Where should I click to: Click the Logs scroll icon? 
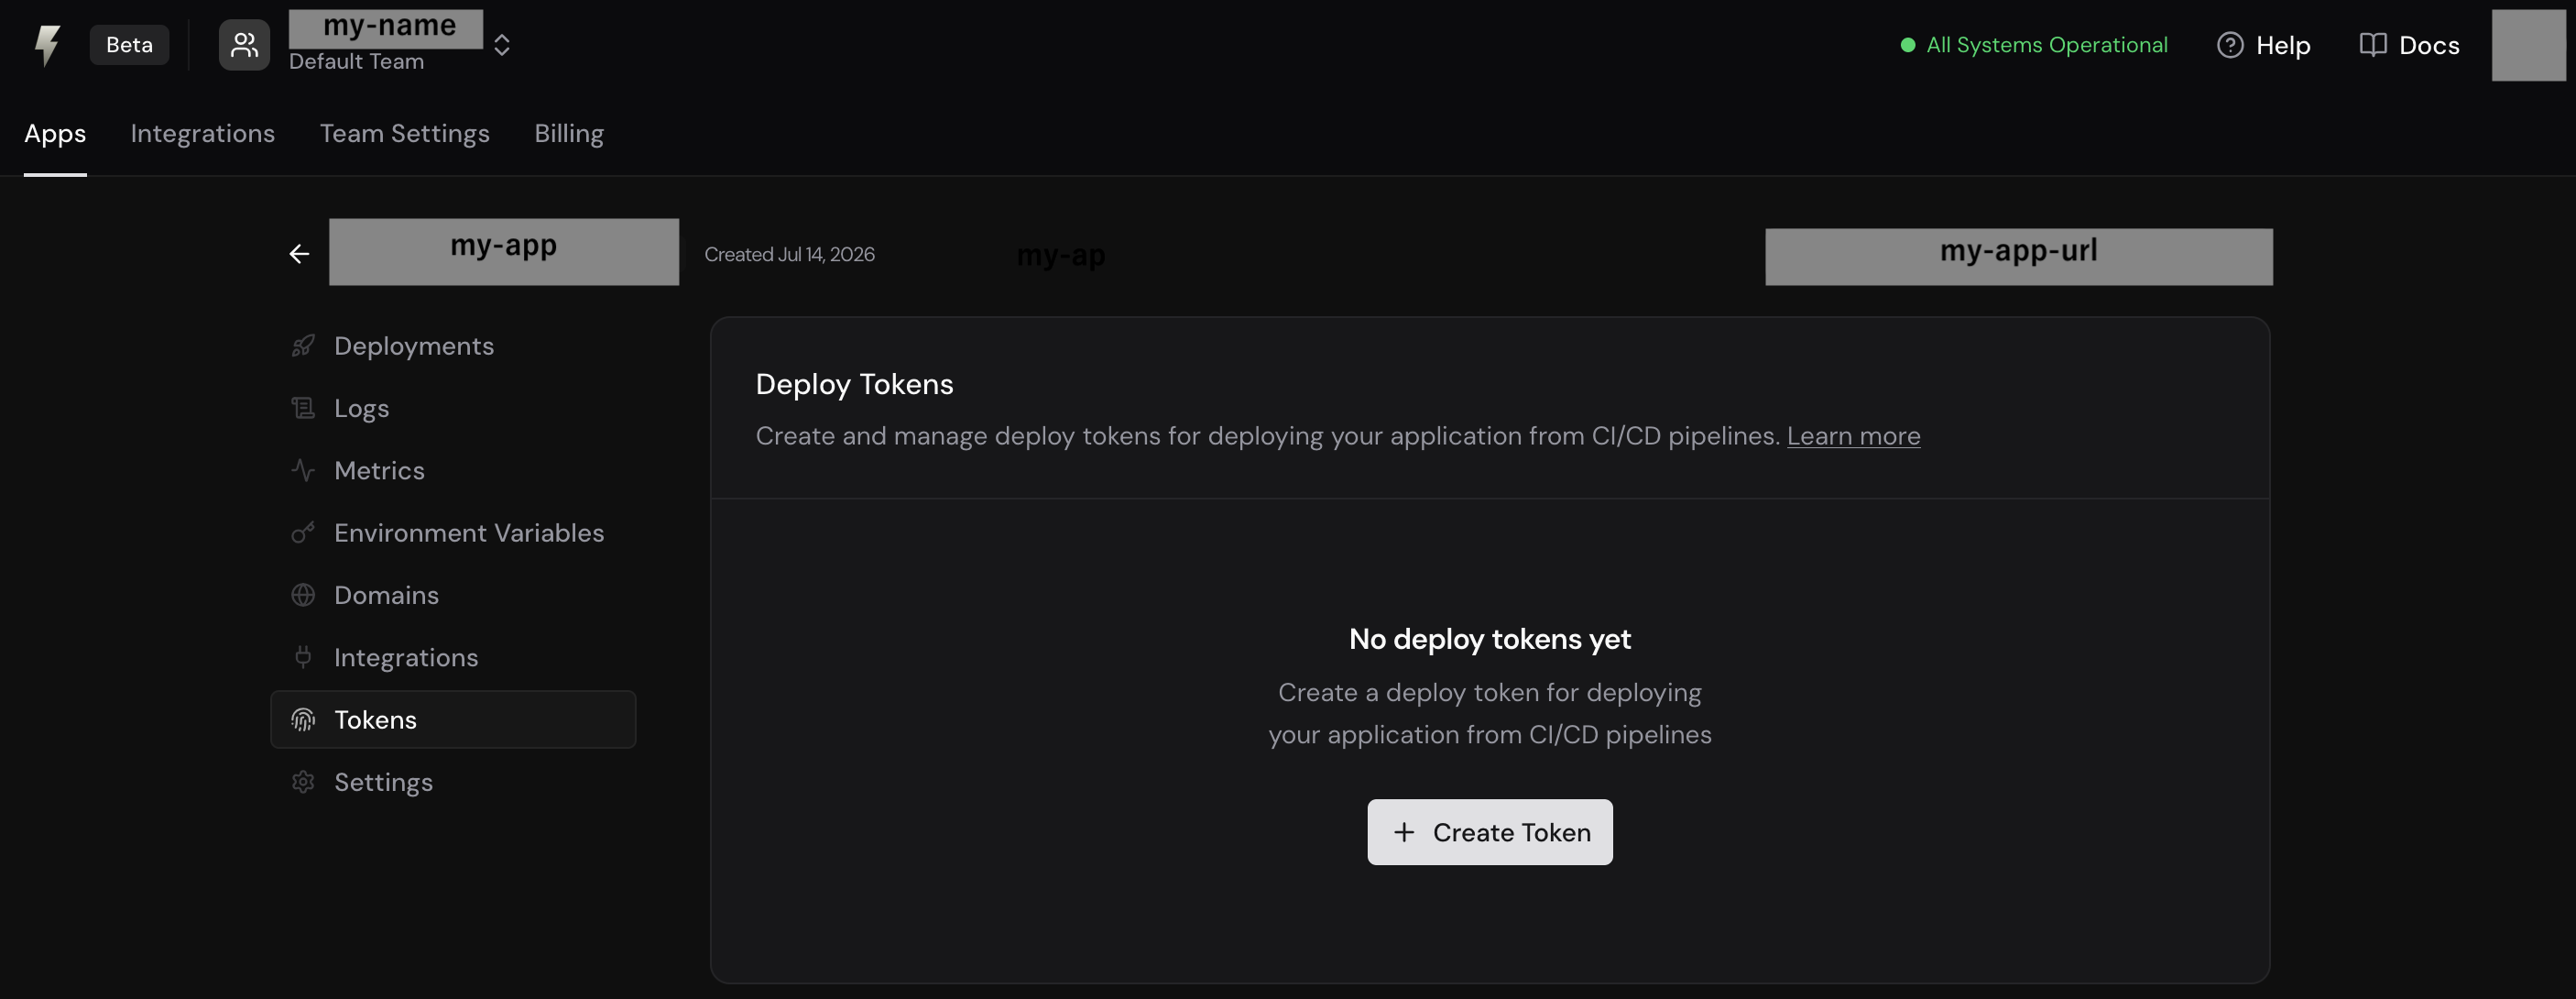(x=303, y=408)
